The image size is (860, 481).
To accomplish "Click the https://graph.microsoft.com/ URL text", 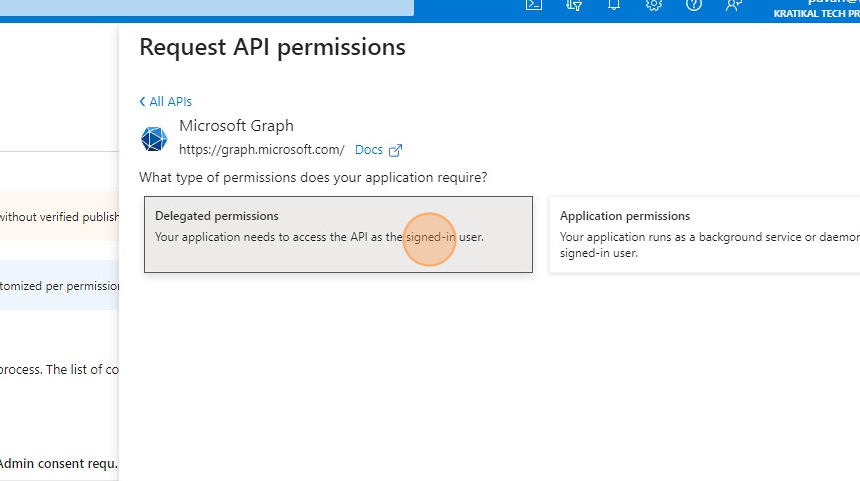I will pyautogui.click(x=262, y=150).
